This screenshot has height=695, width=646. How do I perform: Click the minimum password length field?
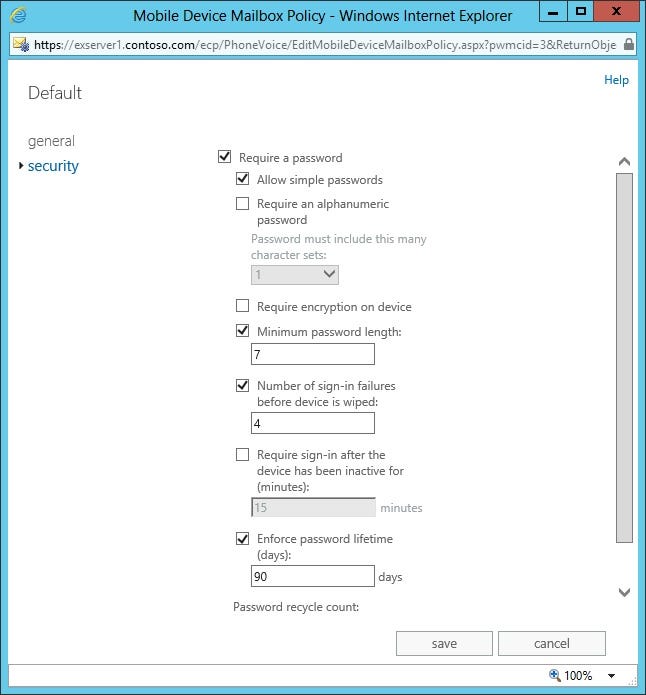(x=313, y=354)
